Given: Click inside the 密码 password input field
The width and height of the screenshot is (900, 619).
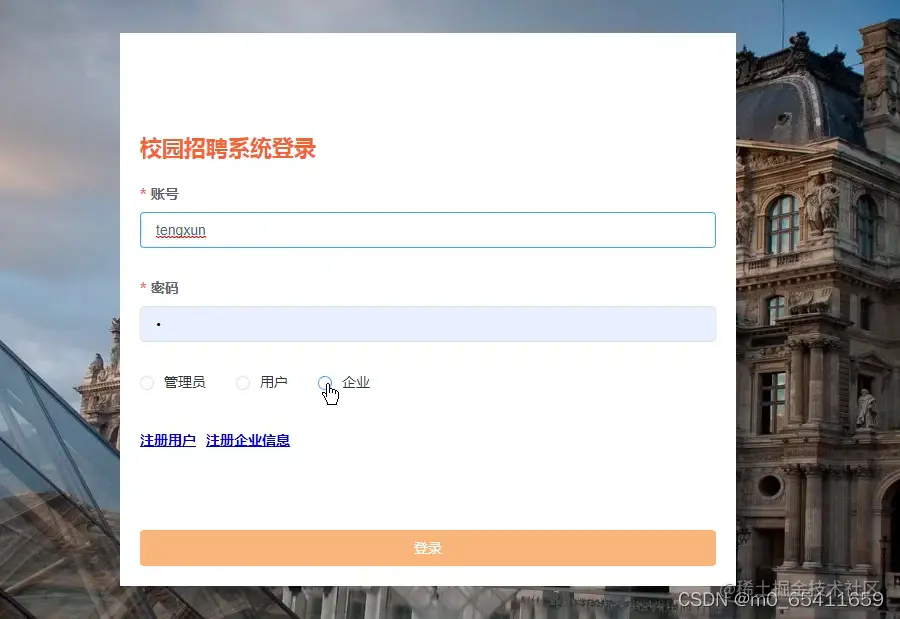Looking at the screenshot, I should pyautogui.click(x=427, y=323).
